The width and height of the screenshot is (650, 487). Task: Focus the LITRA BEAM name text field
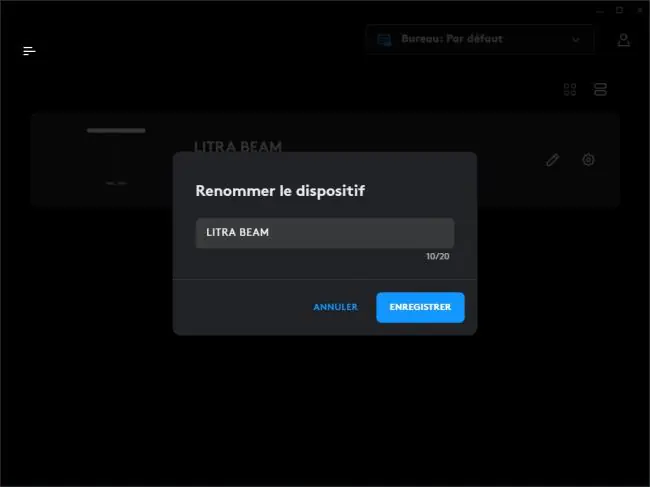pos(325,233)
